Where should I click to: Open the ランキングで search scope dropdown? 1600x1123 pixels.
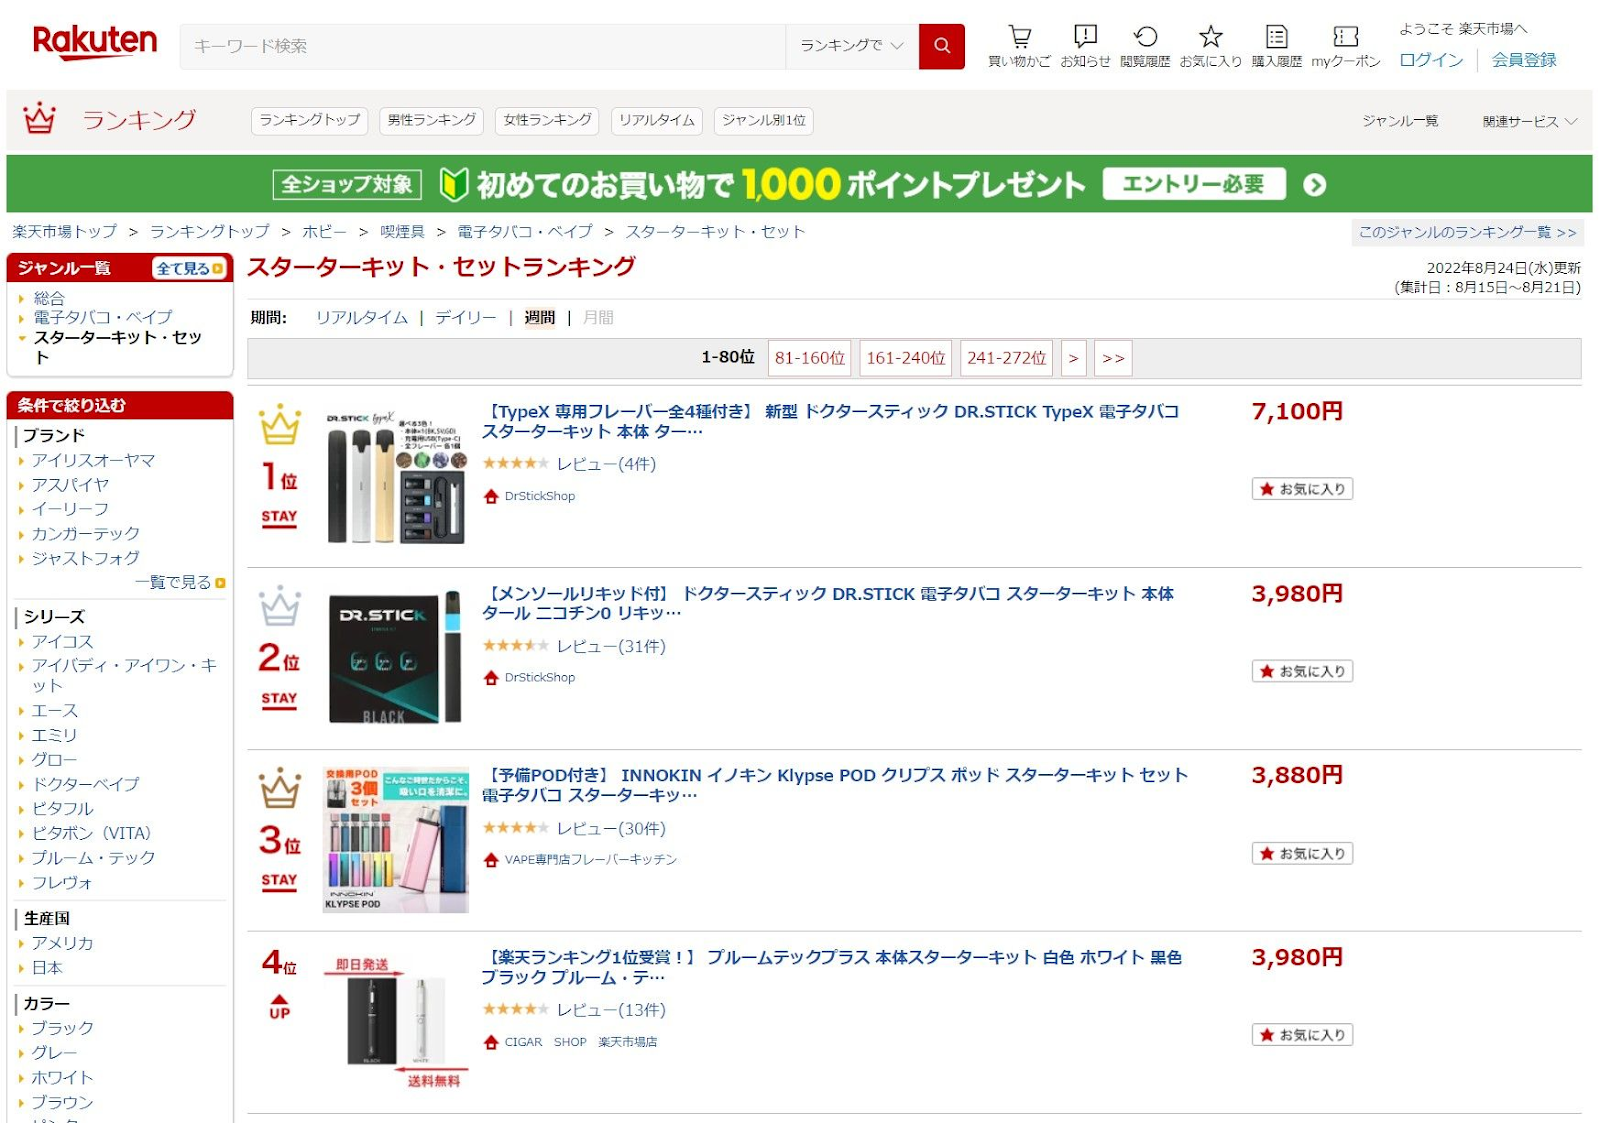[x=852, y=46]
